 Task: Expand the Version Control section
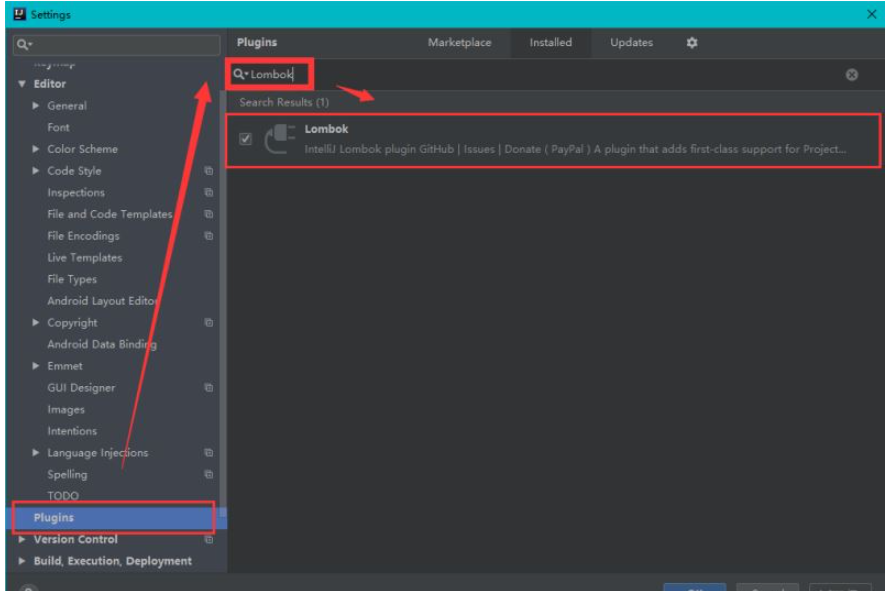[x=22, y=539]
